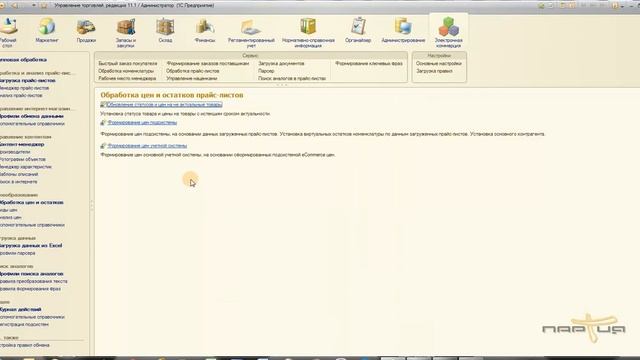Click the Обработка и анализ прайс-листов group header
This screenshot has width=640, height=360.
pos(37,73)
